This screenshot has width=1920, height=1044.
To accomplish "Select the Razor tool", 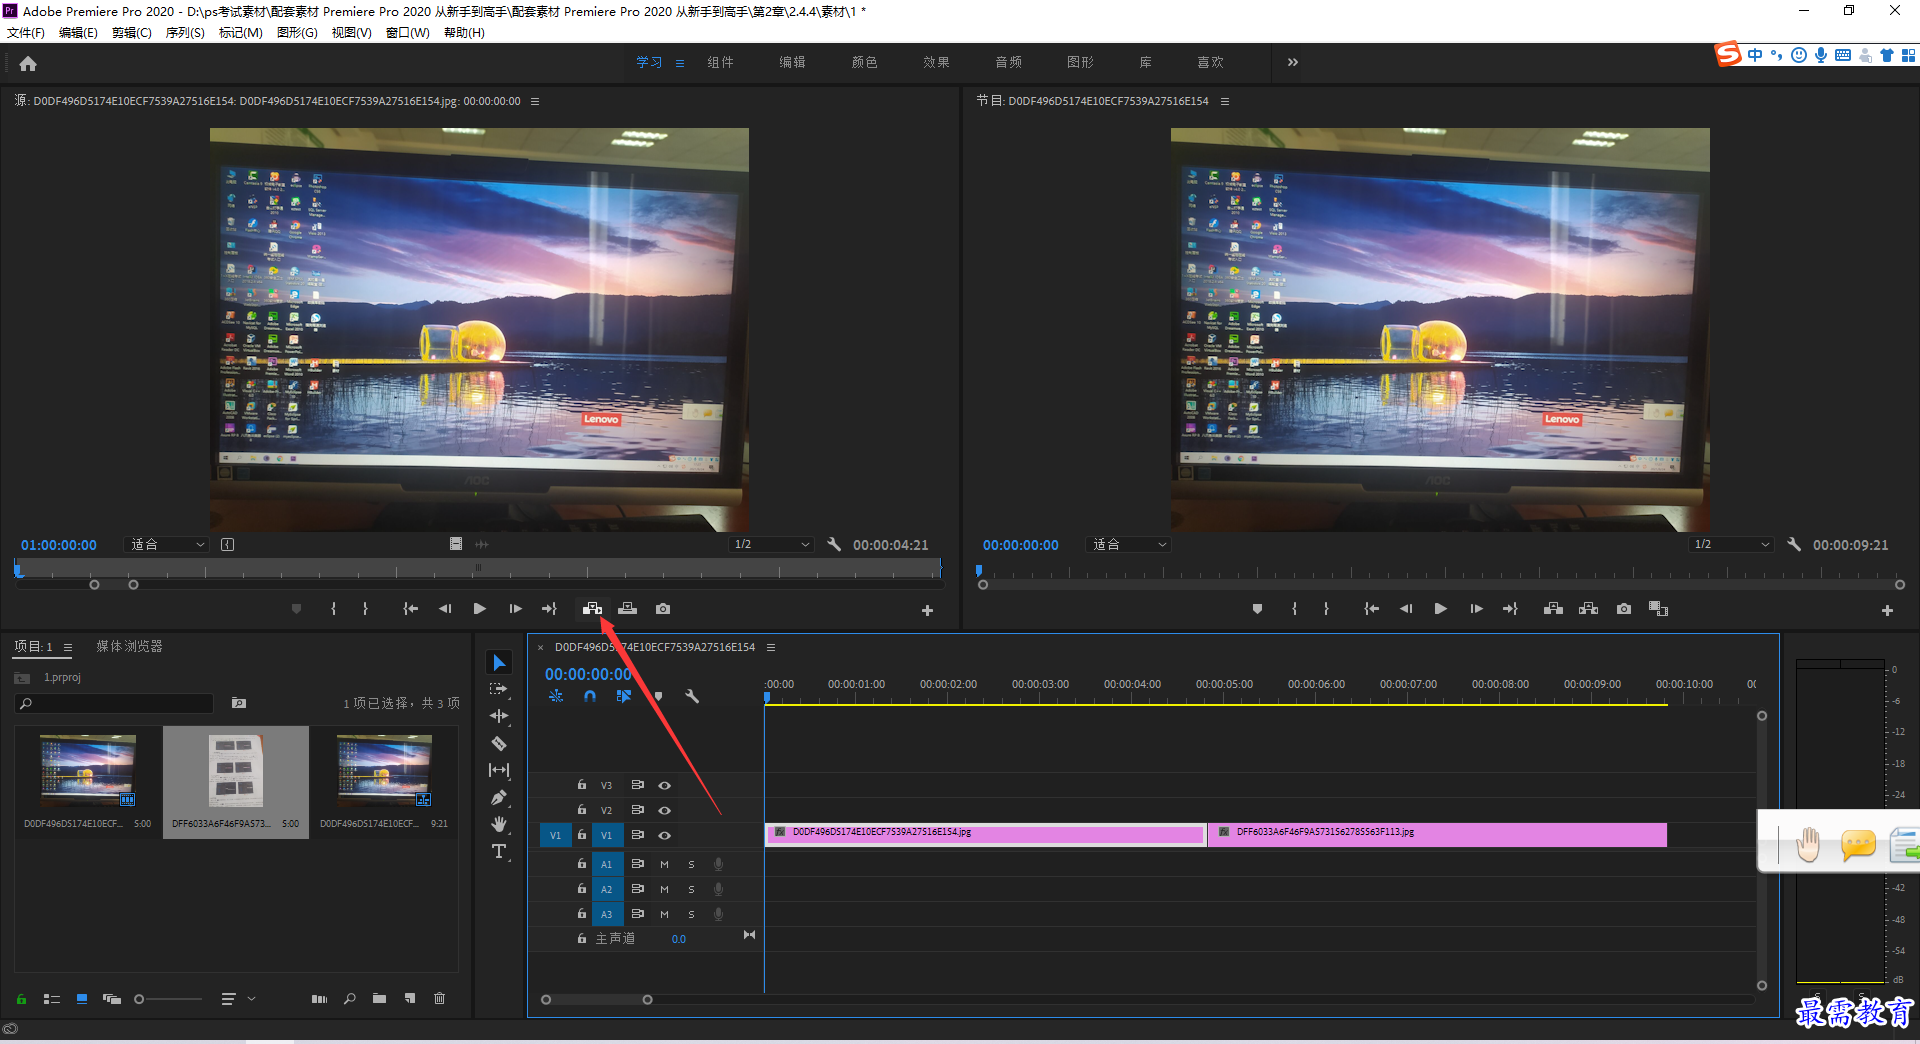I will tap(499, 743).
